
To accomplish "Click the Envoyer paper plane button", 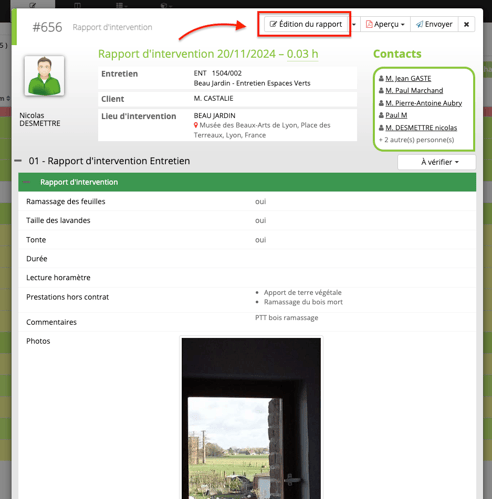I will (434, 24).
